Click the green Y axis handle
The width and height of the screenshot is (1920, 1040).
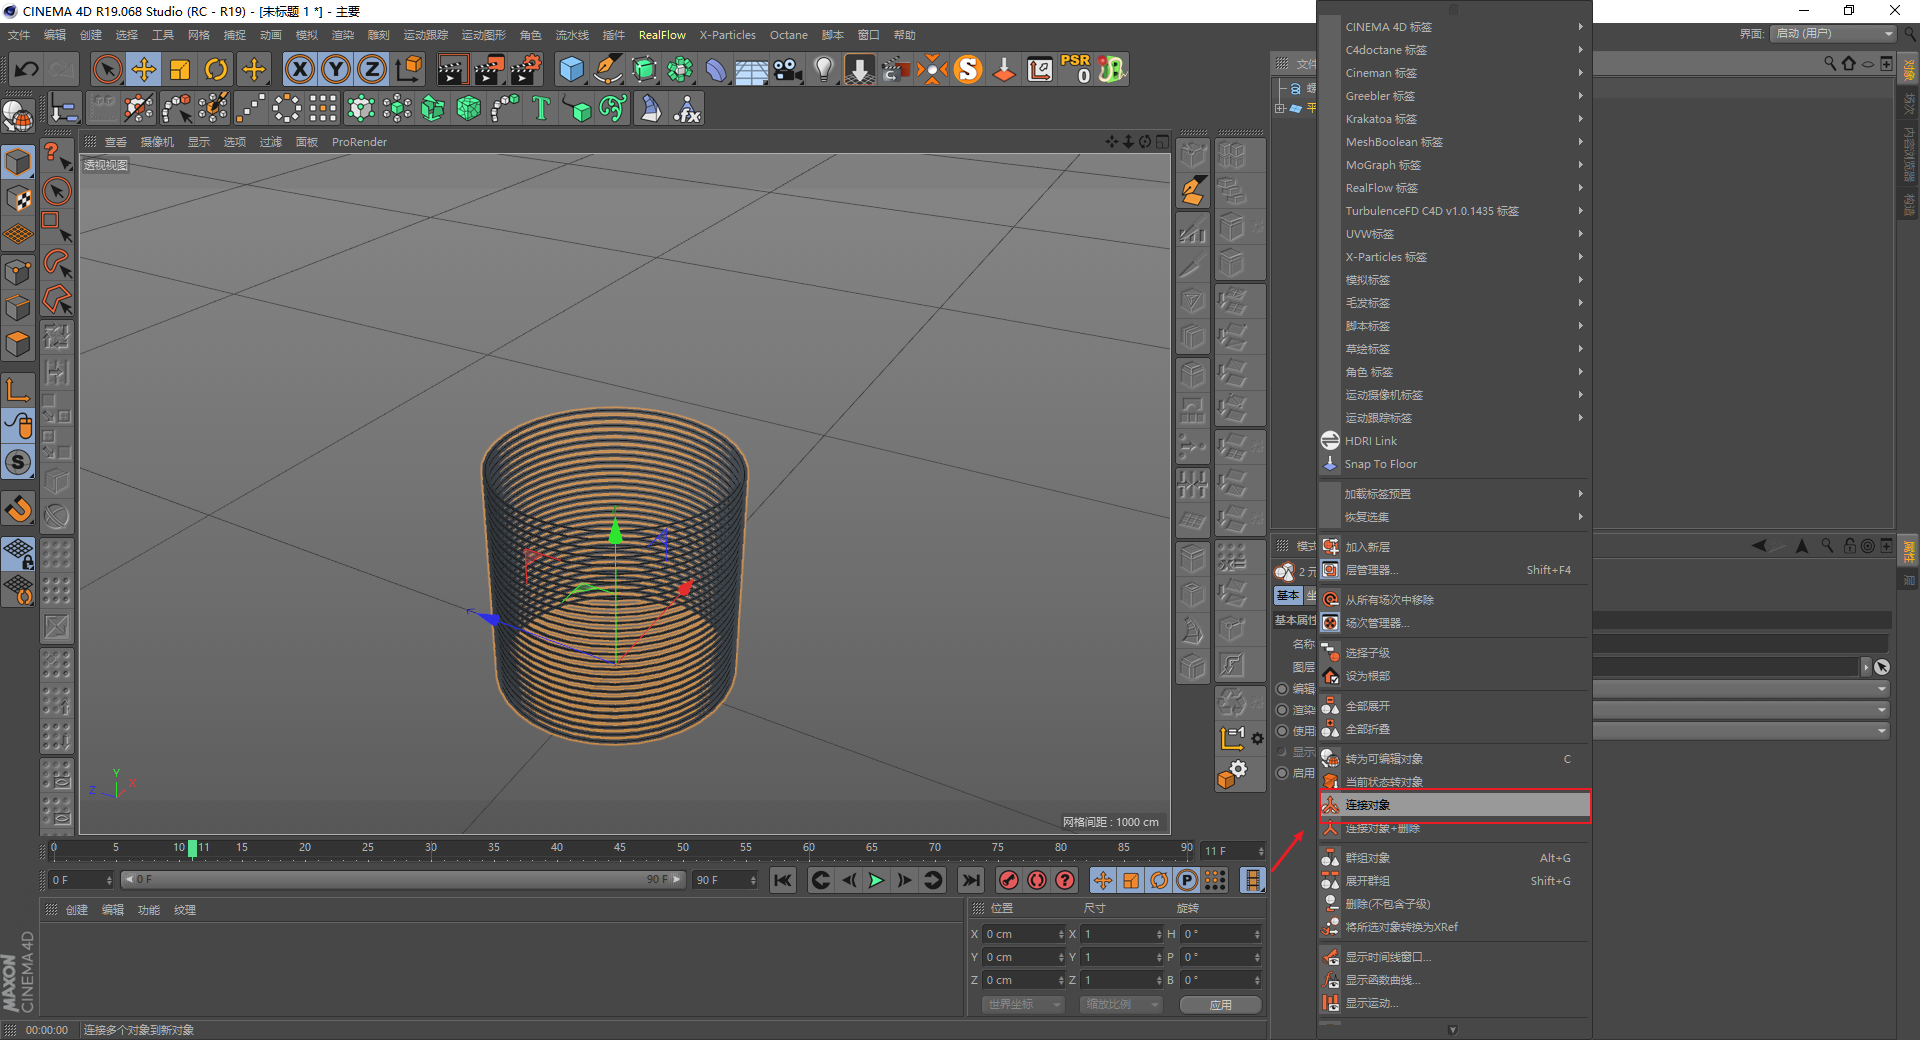click(615, 531)
